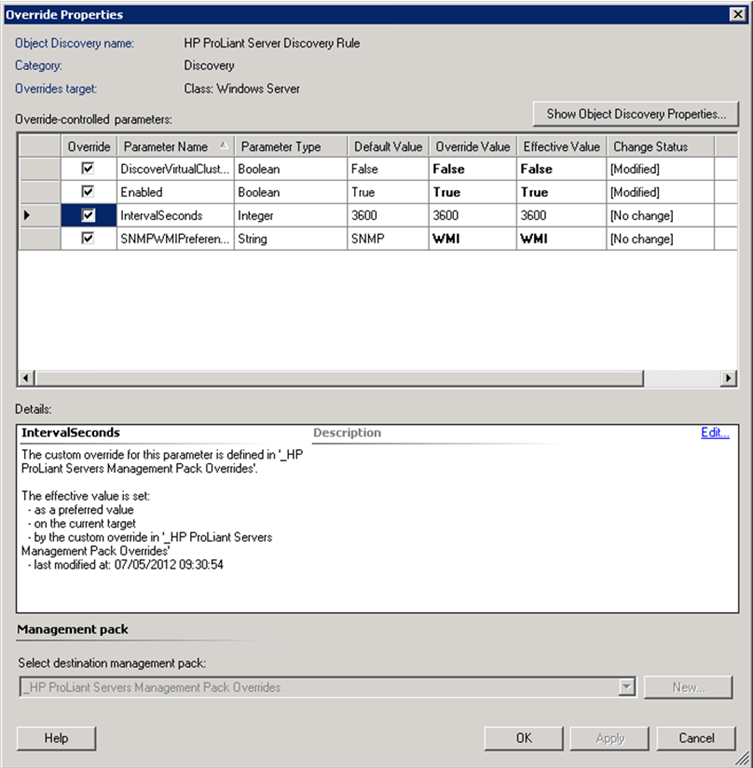The width and height of the screenshot is (753, 768).
Task: Toggle the IntervalSeconds override checkbox
Action: coord(88,215)
